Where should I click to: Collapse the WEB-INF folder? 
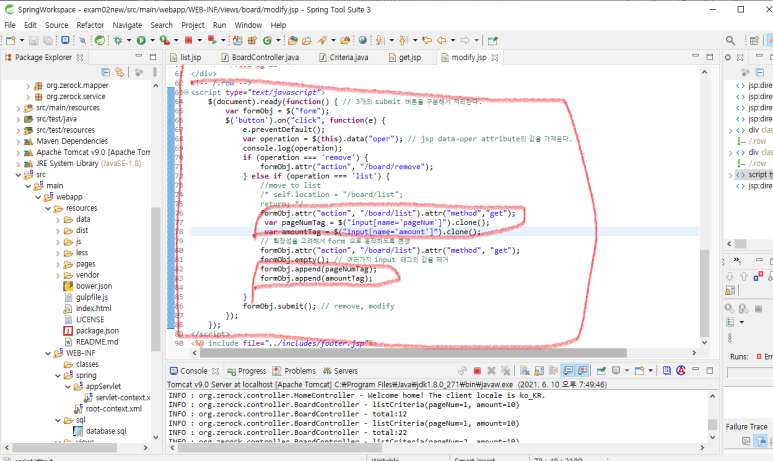[48, 354]
